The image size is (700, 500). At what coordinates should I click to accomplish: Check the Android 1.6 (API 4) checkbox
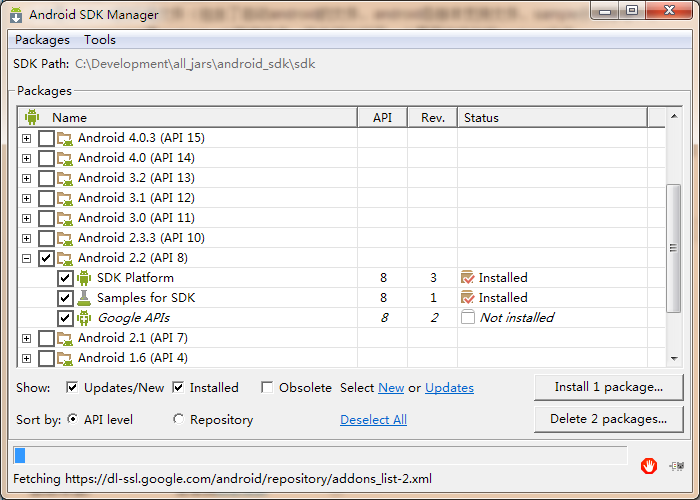[46, 358]
